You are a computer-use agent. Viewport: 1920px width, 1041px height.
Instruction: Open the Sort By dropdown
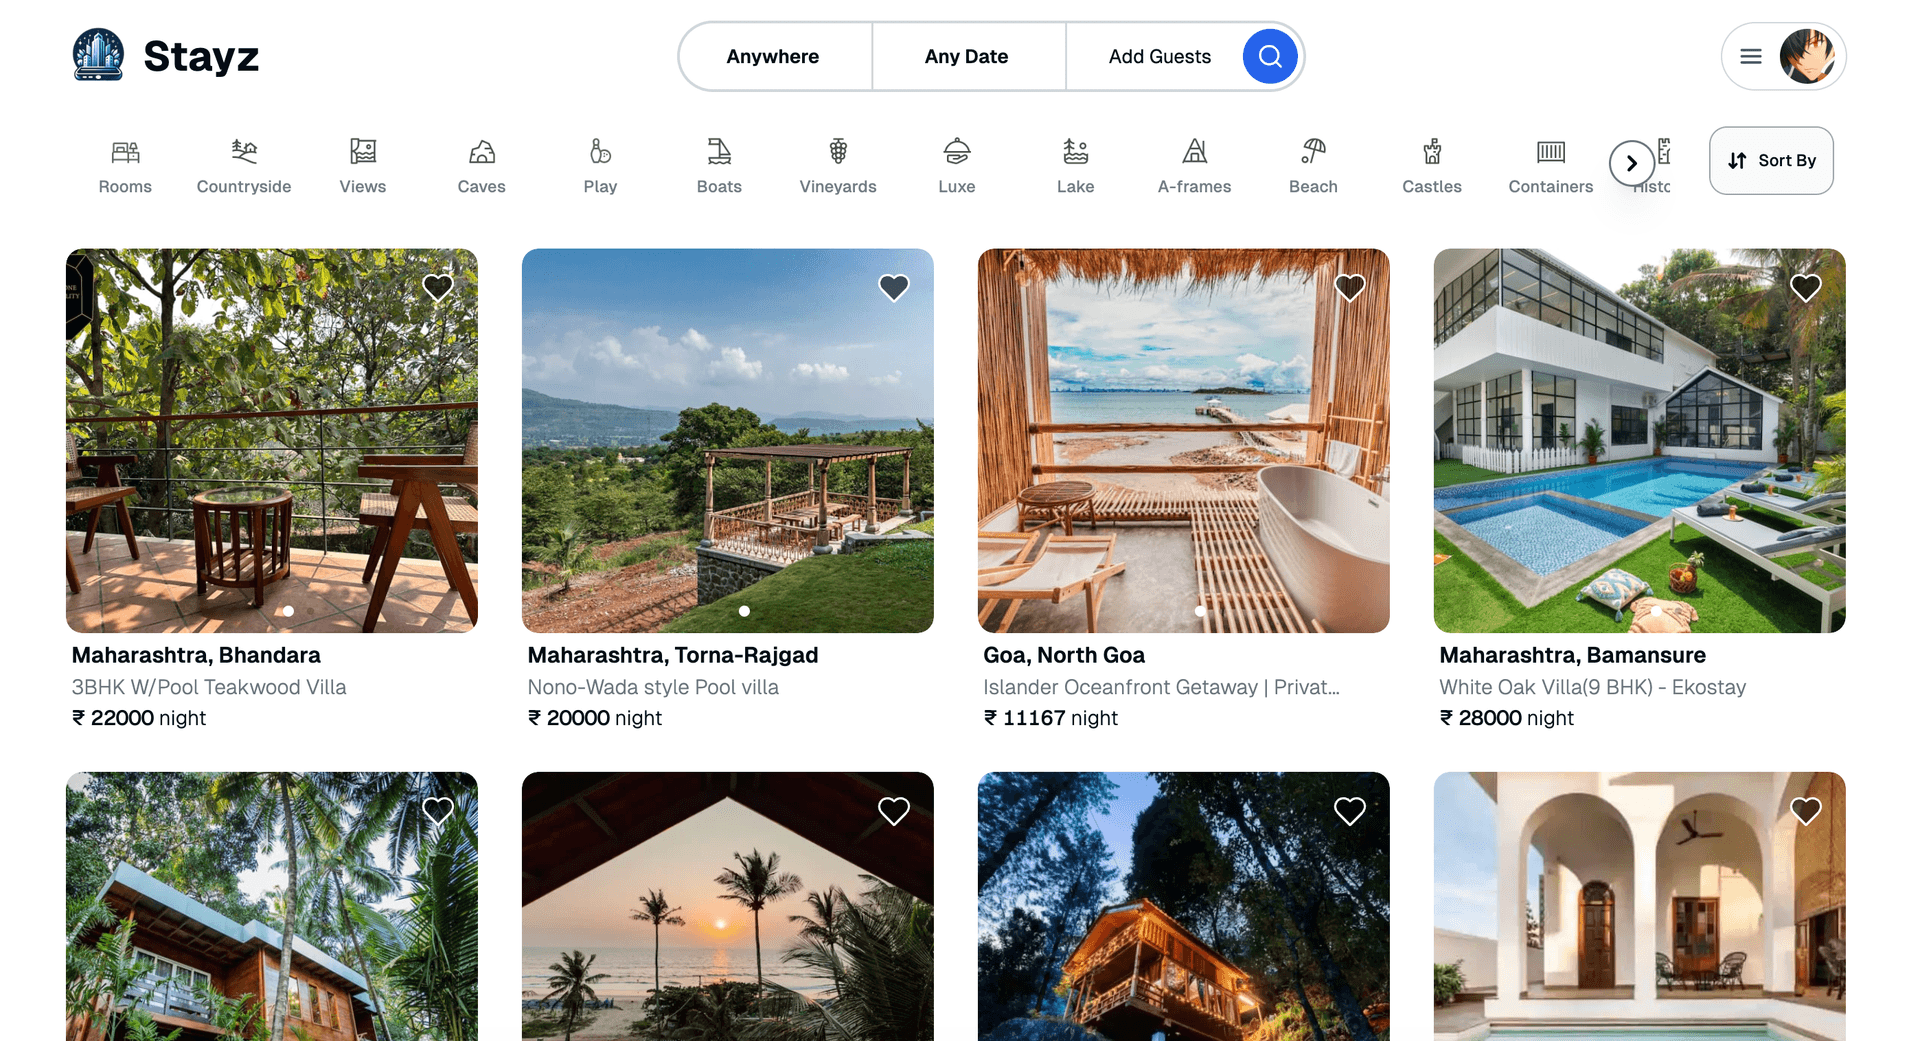(x=1771, y=161)
